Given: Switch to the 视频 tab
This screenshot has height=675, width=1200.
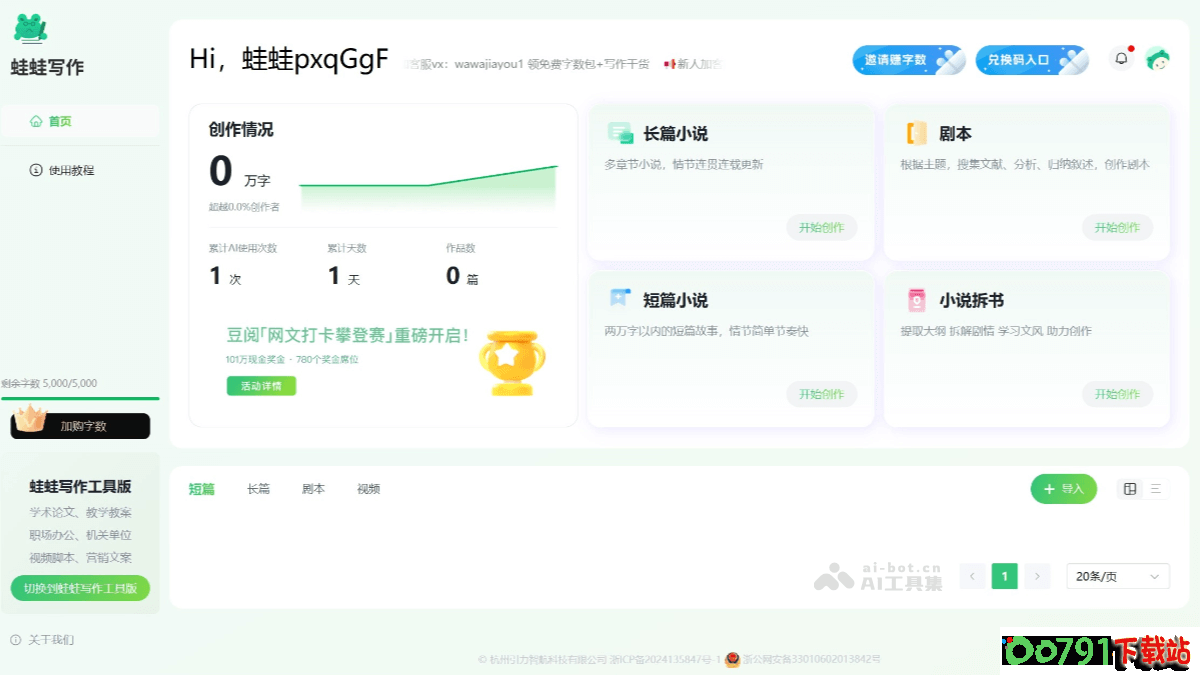Looking at the screenshot, I should [x=368, y=489].
